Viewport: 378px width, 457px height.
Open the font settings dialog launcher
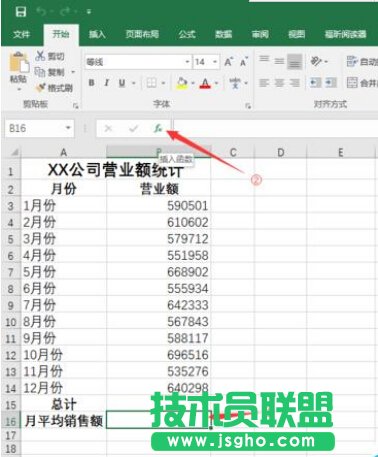[248, 106]
